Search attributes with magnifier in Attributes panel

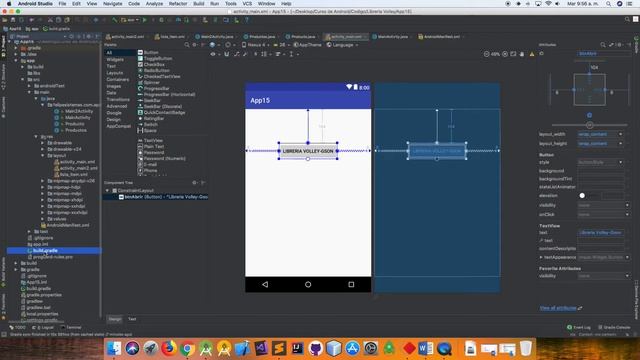click(x=603, y=45)
